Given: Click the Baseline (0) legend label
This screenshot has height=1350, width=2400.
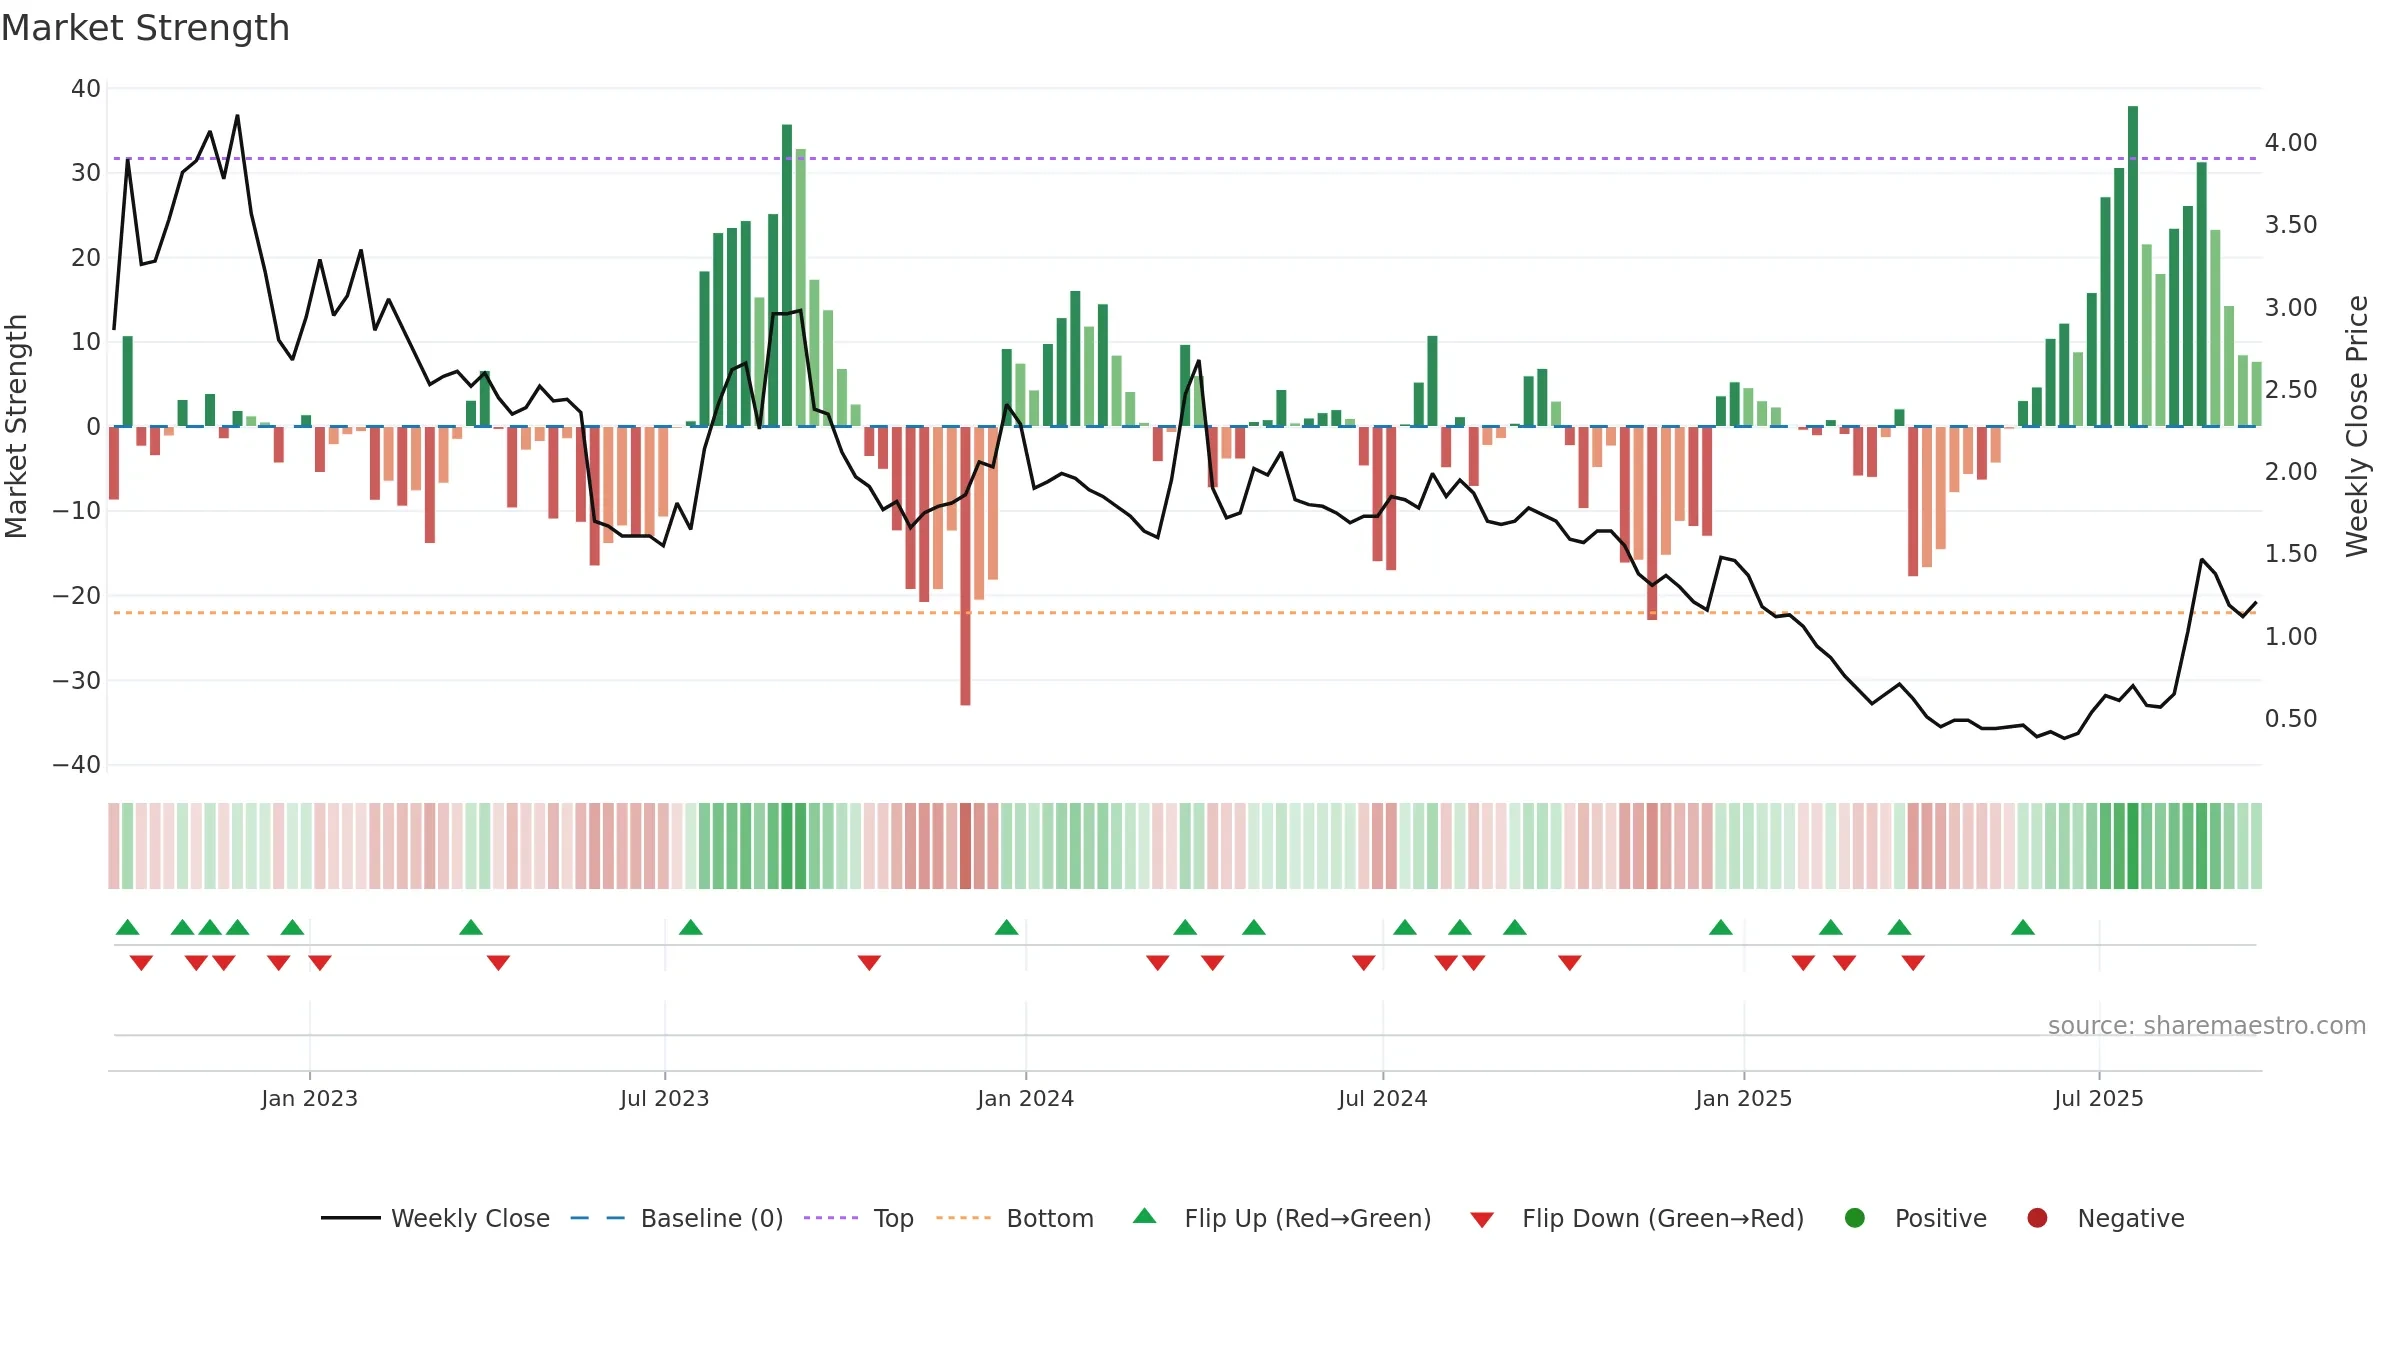Looking at the screenshot, I should pyautogui.click(x=712, y=1218).
